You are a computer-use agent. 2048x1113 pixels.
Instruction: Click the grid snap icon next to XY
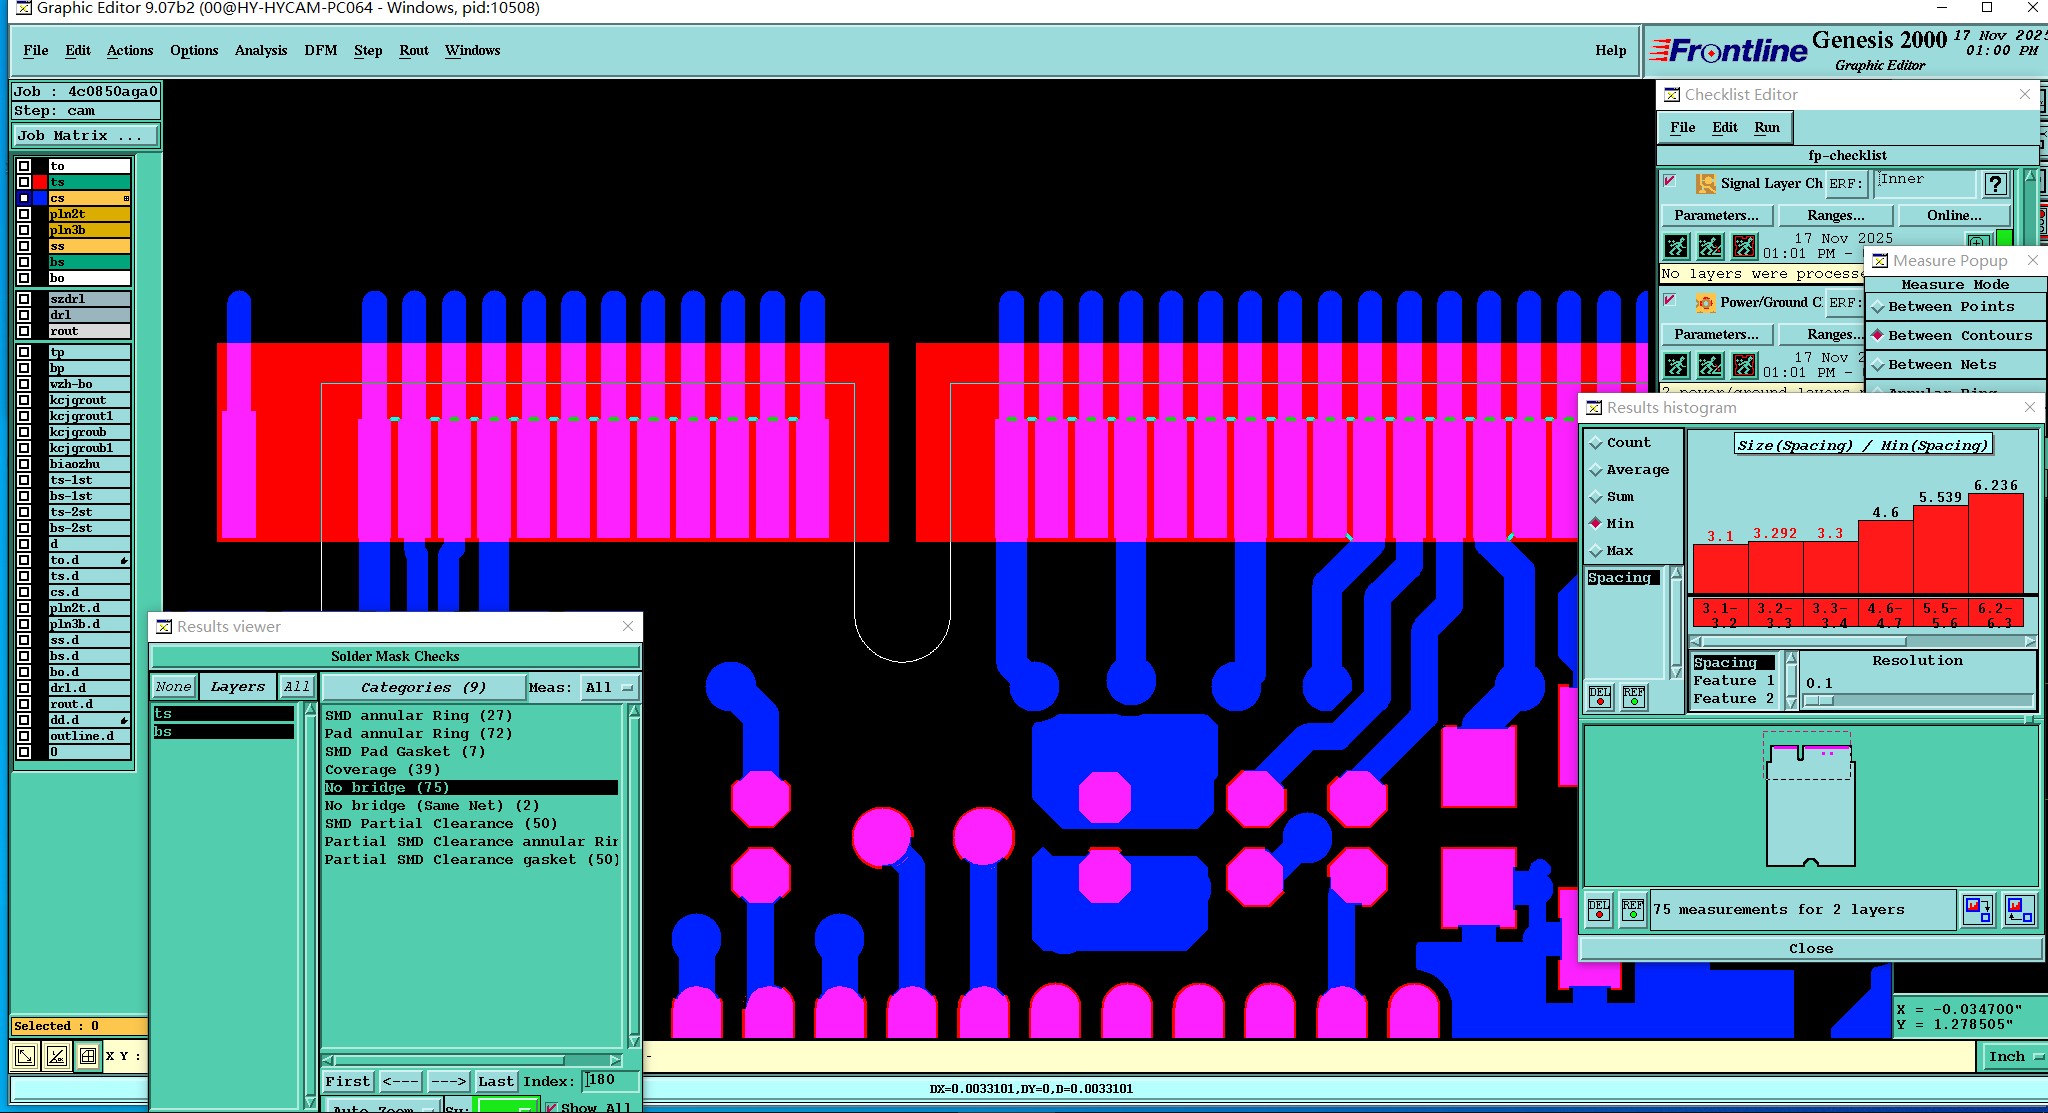(88, 1056)
